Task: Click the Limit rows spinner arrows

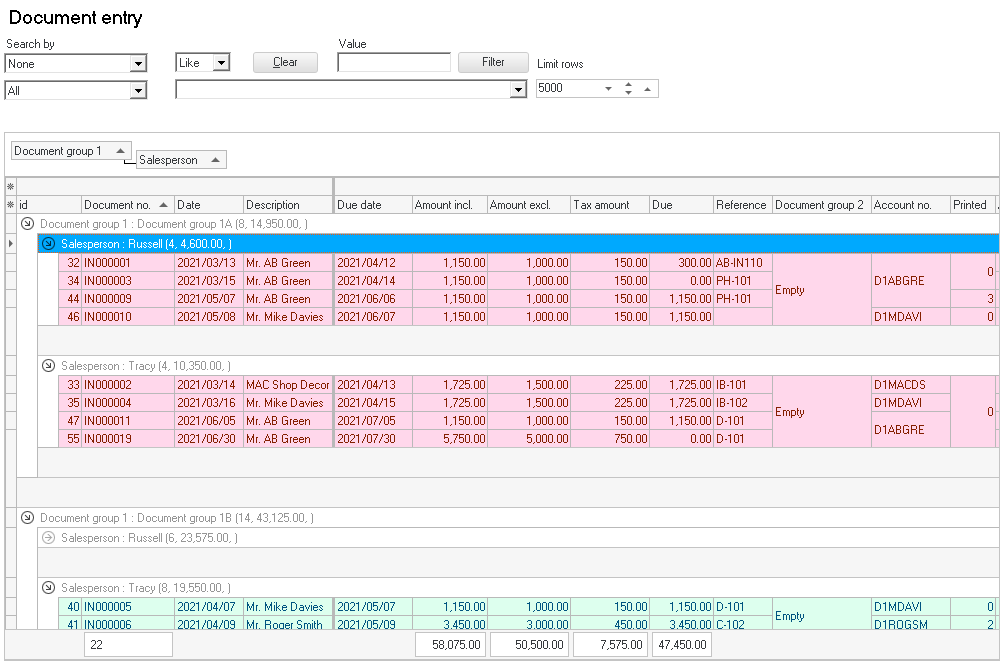Action: tap(628, 88)
